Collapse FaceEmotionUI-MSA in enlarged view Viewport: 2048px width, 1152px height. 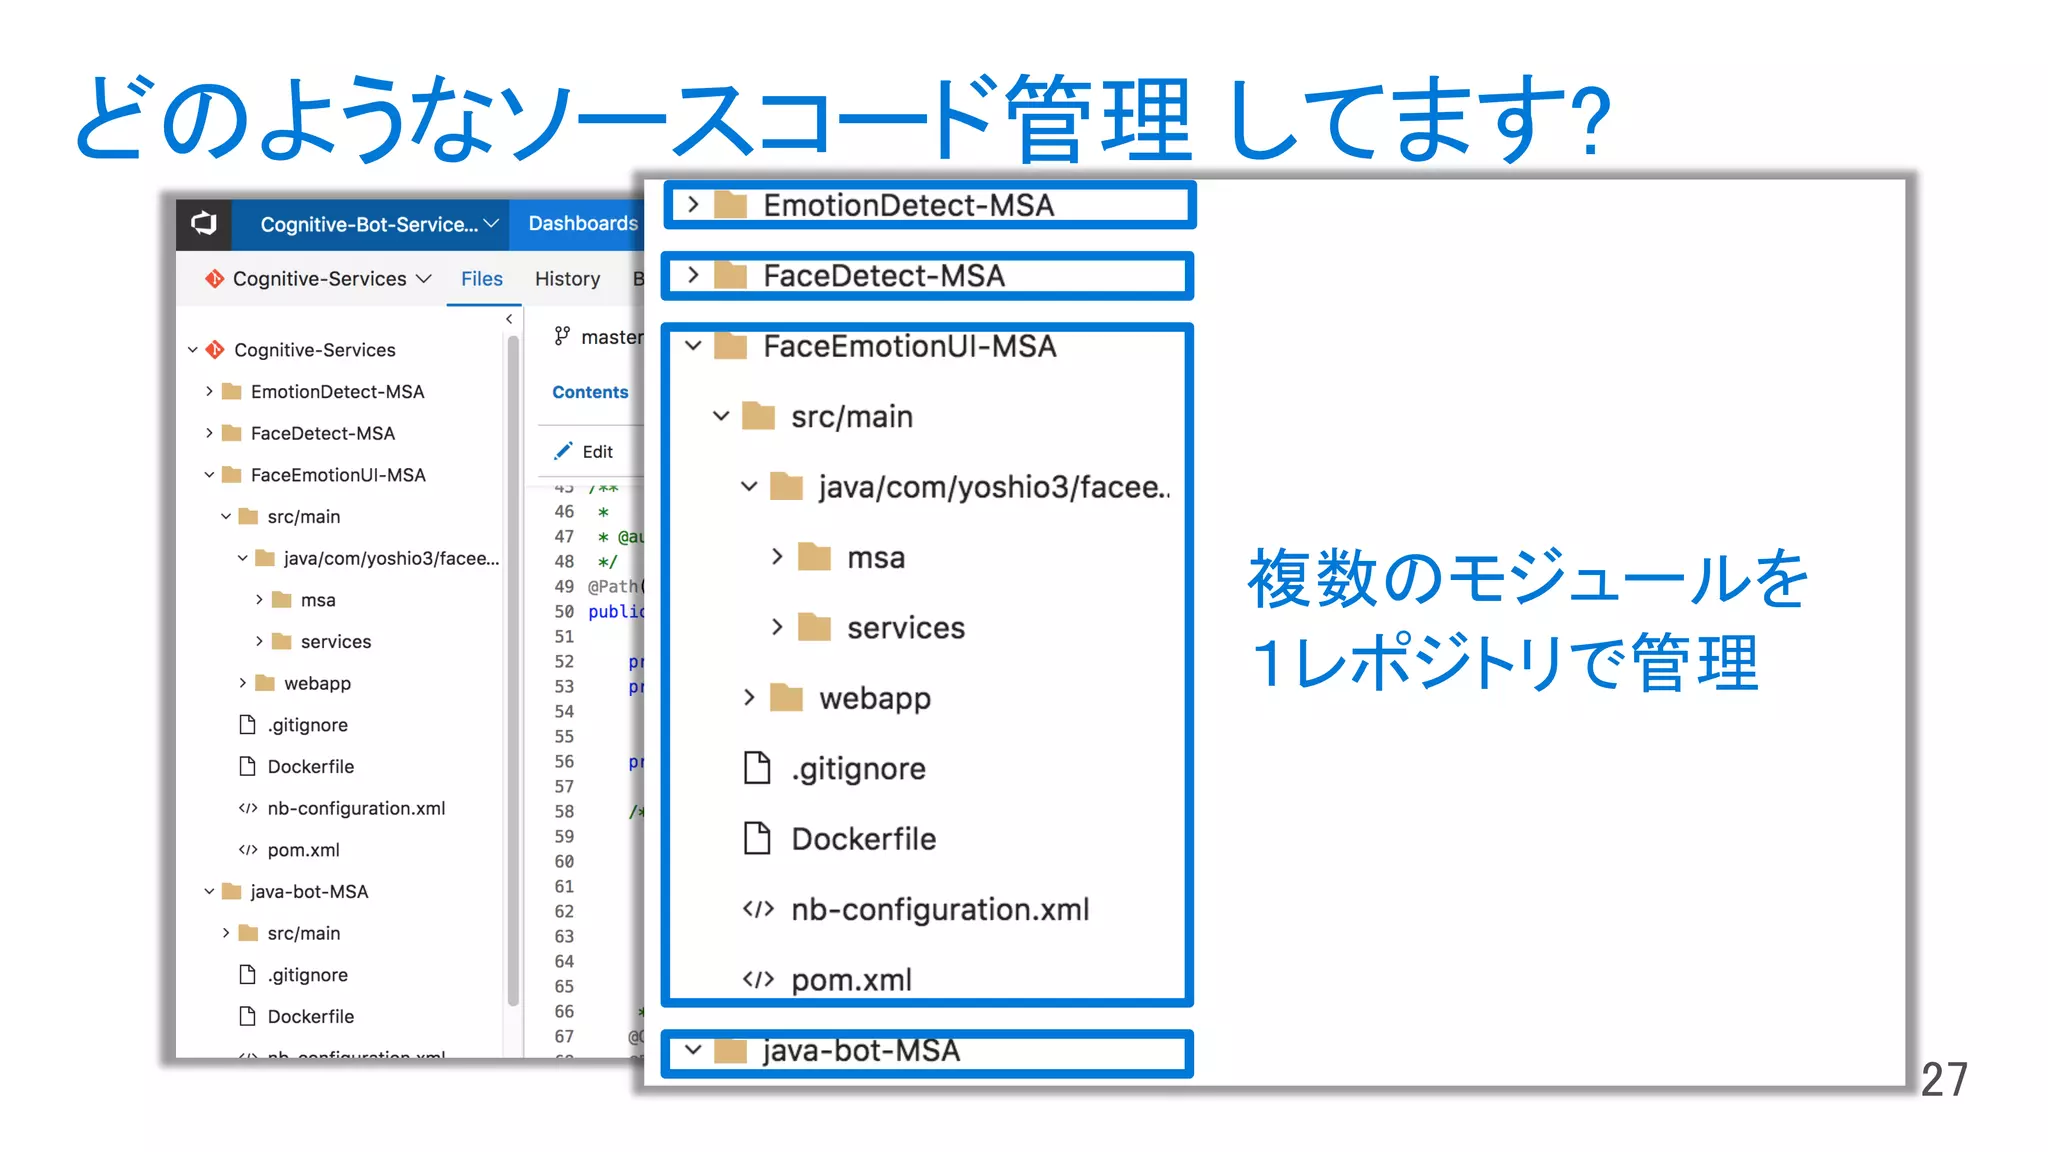click(x=693, y=346)
